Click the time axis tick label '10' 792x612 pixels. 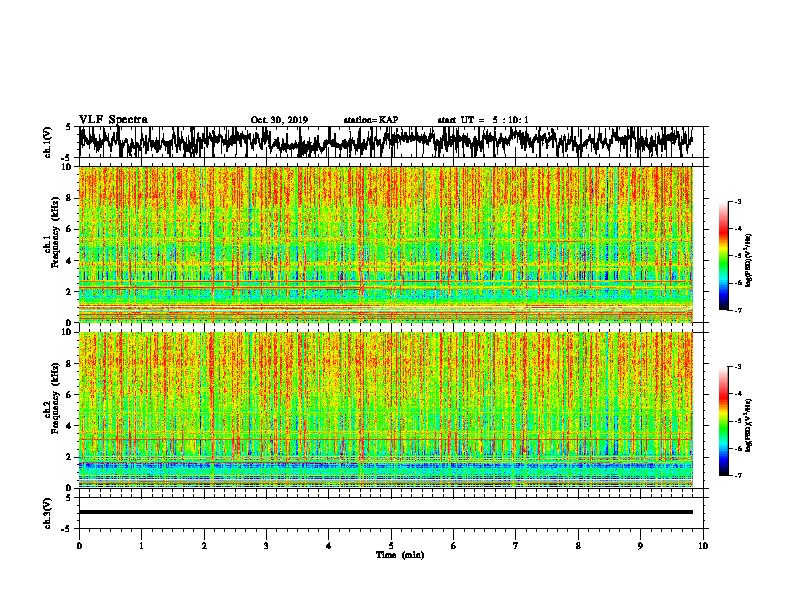tap(703, 545)
